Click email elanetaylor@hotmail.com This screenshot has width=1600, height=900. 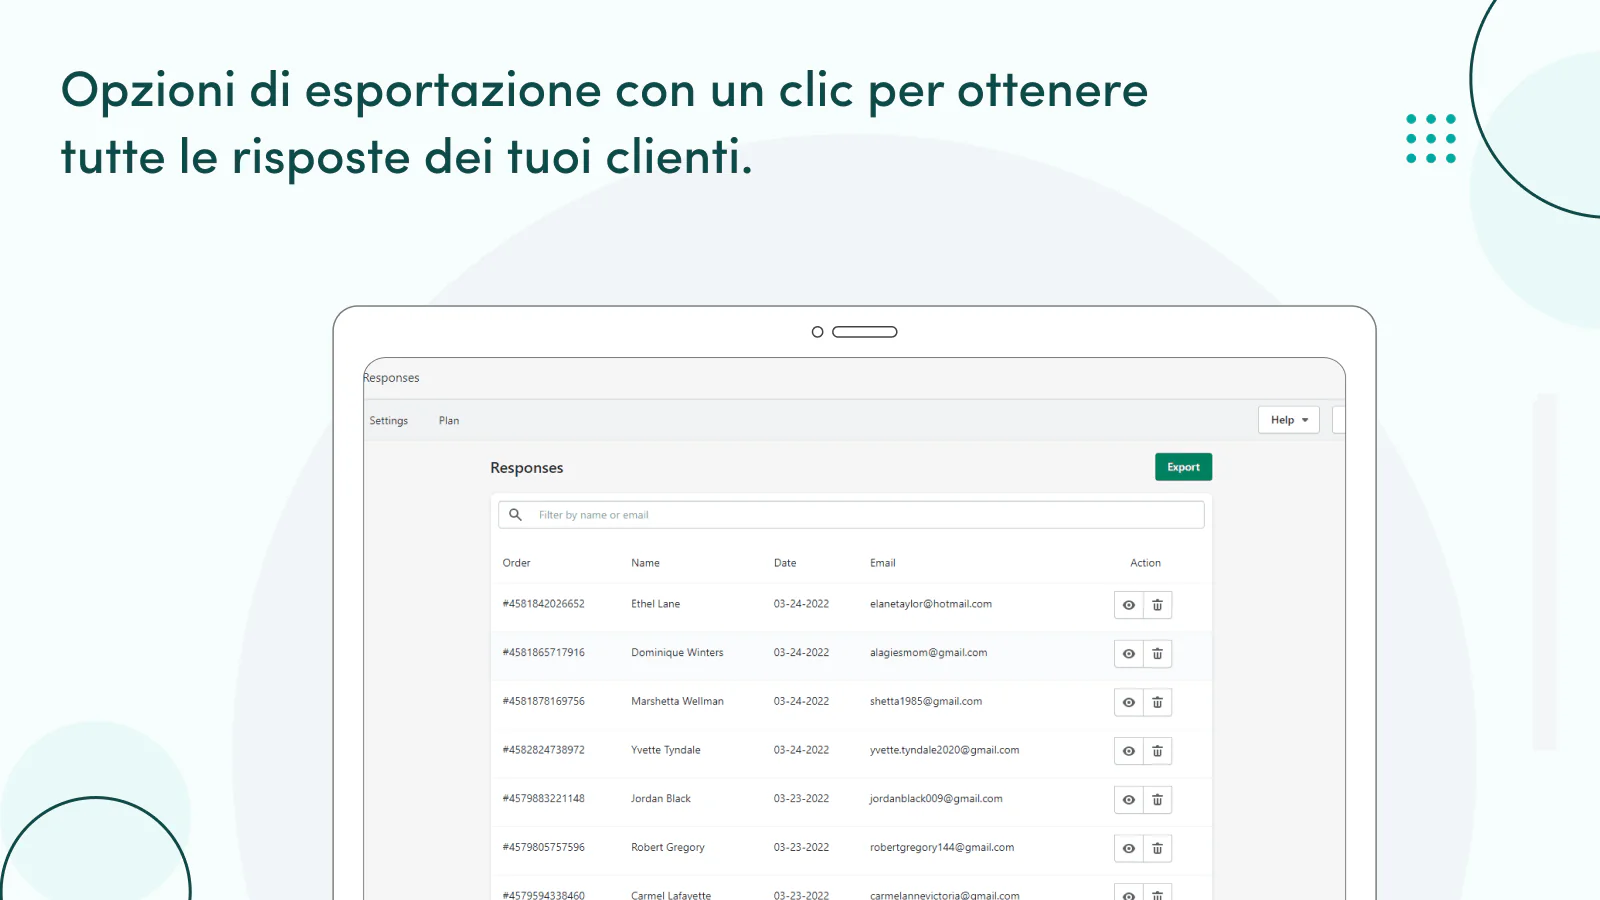coord(931,604)
